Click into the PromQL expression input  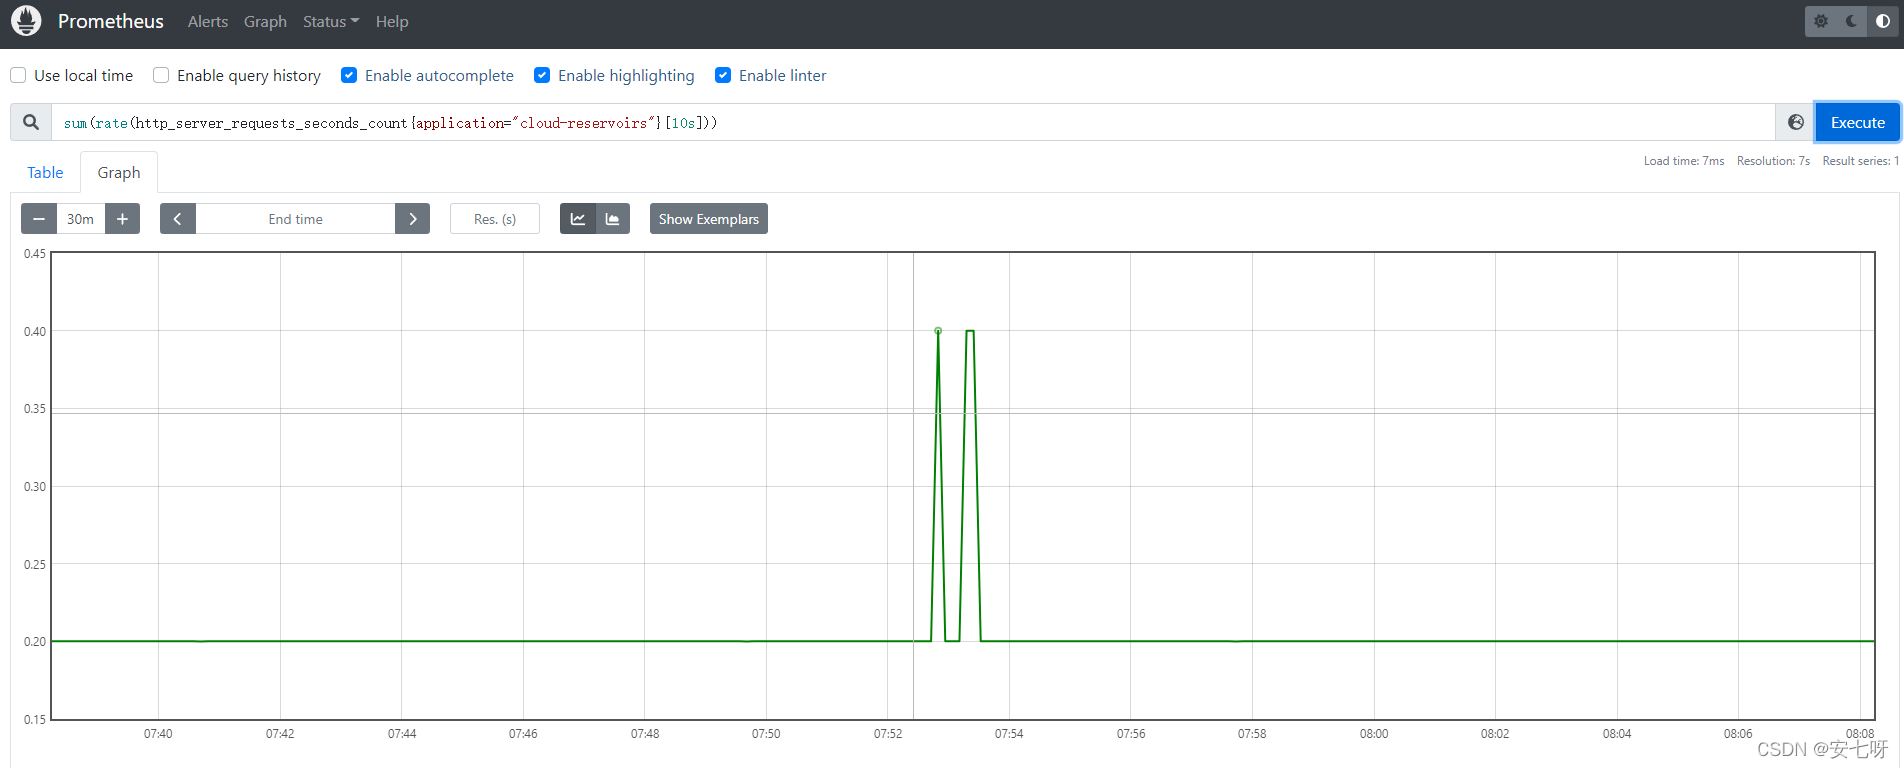(913, 122)
